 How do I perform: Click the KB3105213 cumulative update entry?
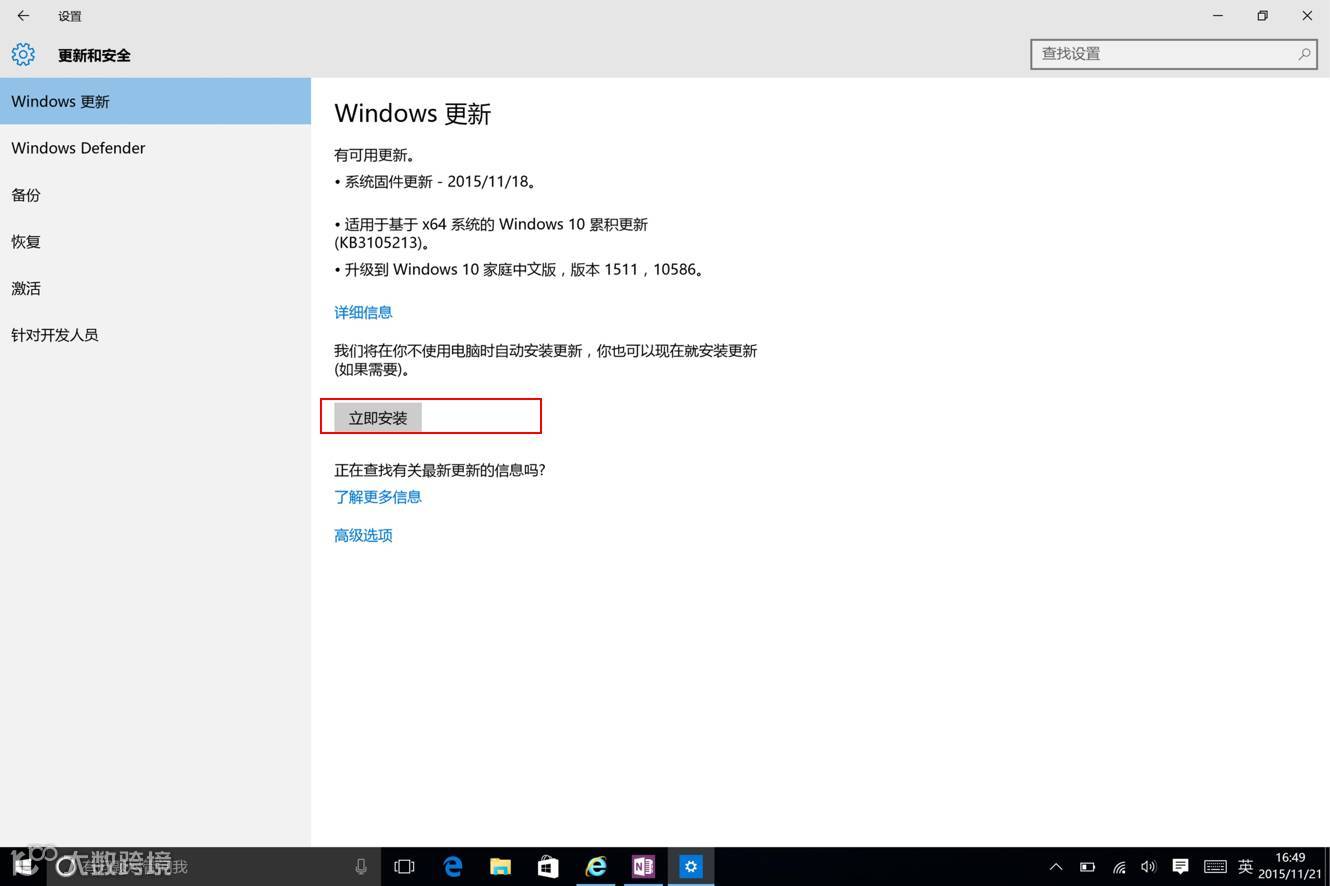click(x=491, y=233)
